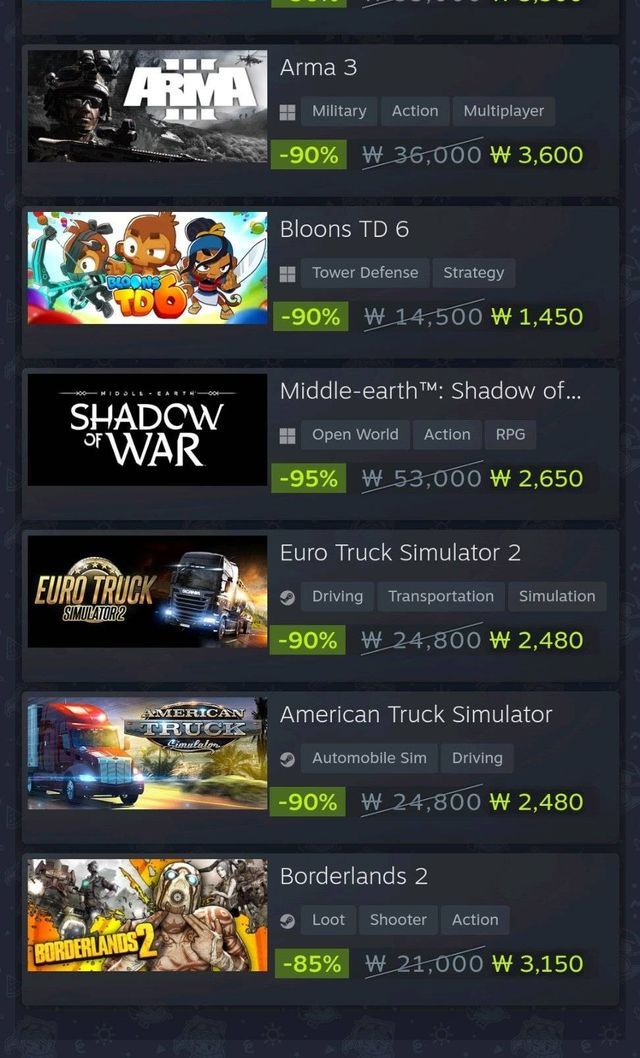
Task: Choose the Automobile Sim tag
Action: click(x=369, y=758)
